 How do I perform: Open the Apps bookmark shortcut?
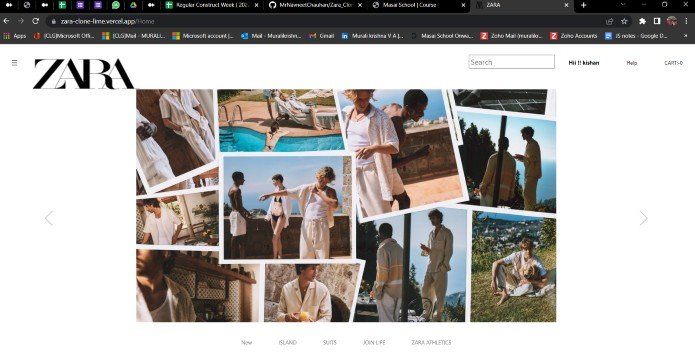(x=15, y=36)
